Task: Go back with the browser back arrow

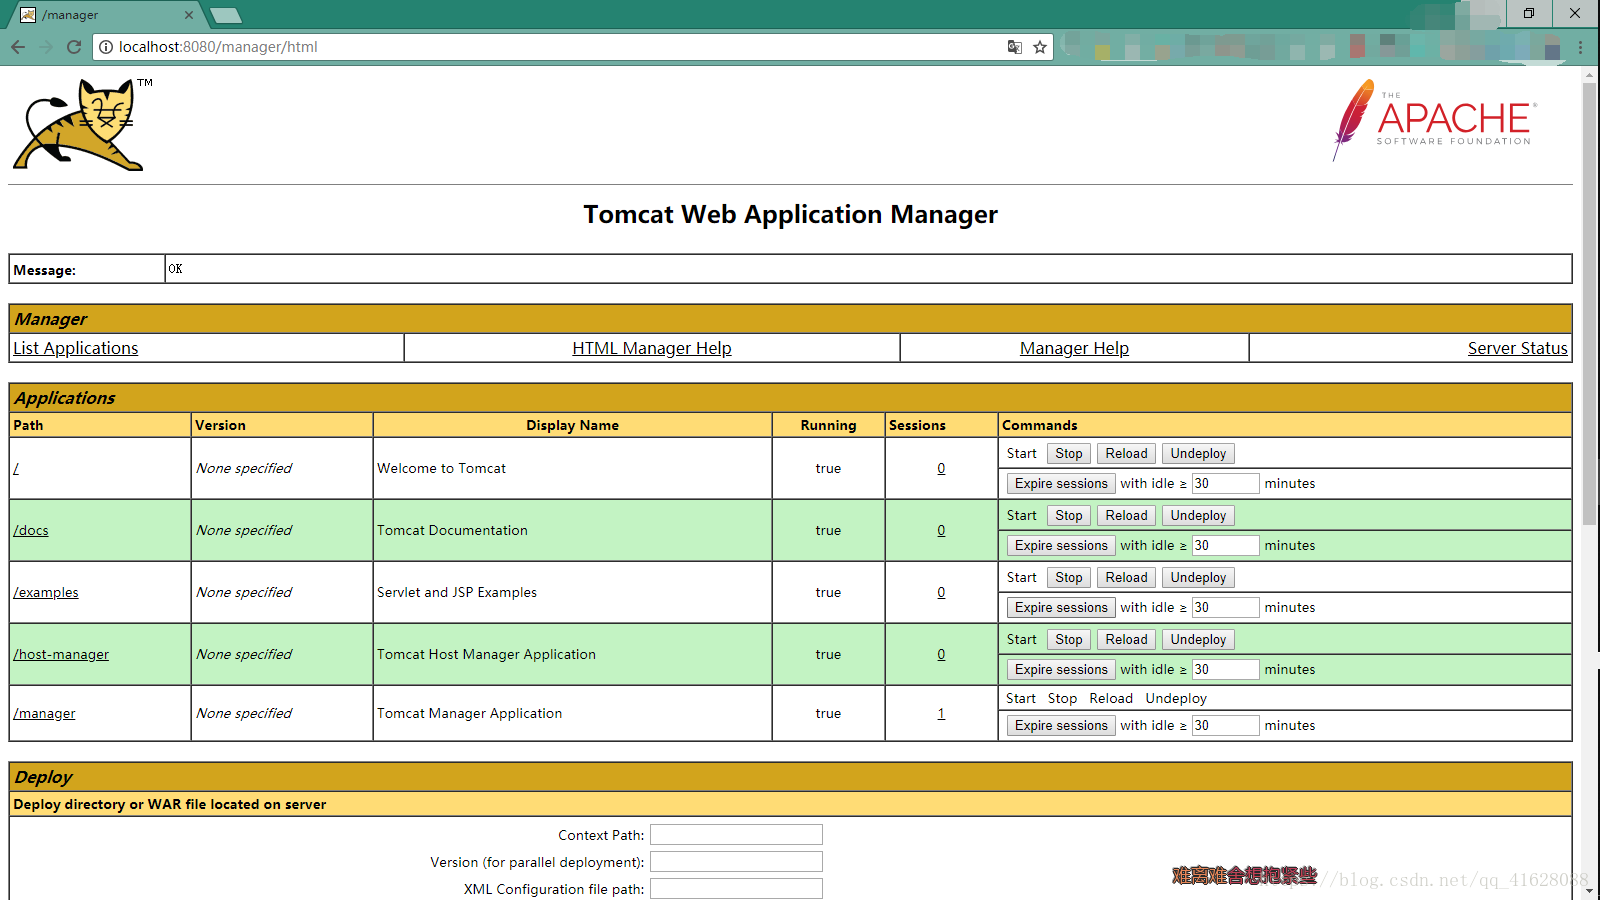Action: click(18, 47)
